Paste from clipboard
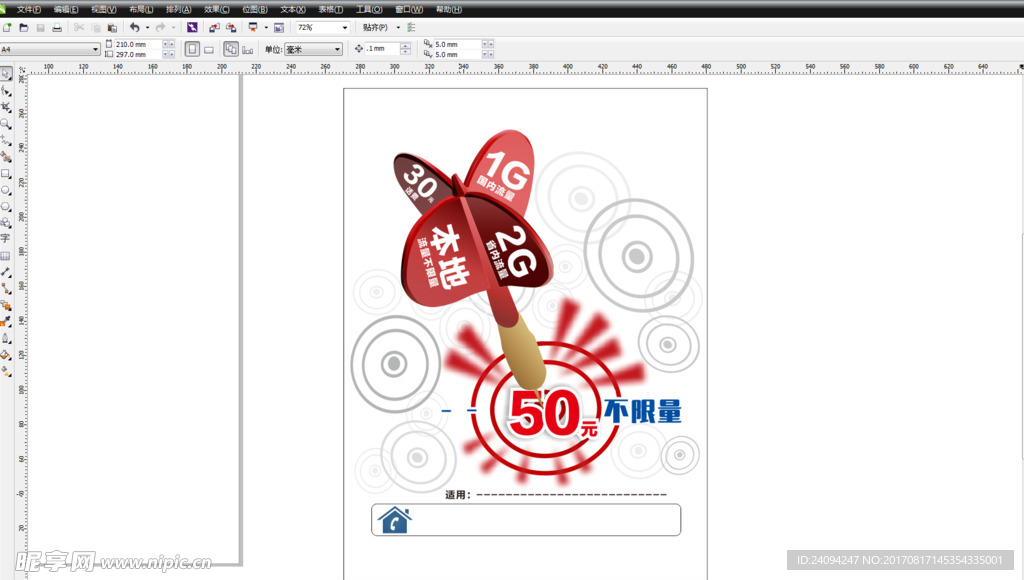Image resolution: width=1024 pixels, height=580 pixels. point(112,27)
